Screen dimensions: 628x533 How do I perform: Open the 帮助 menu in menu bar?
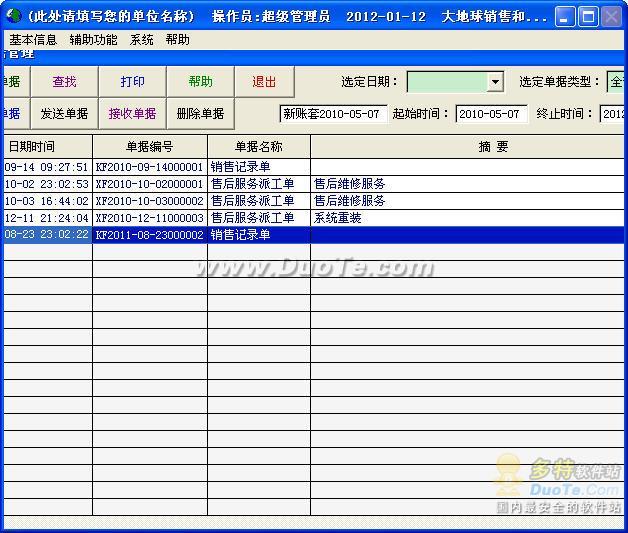tap(177, 40)
